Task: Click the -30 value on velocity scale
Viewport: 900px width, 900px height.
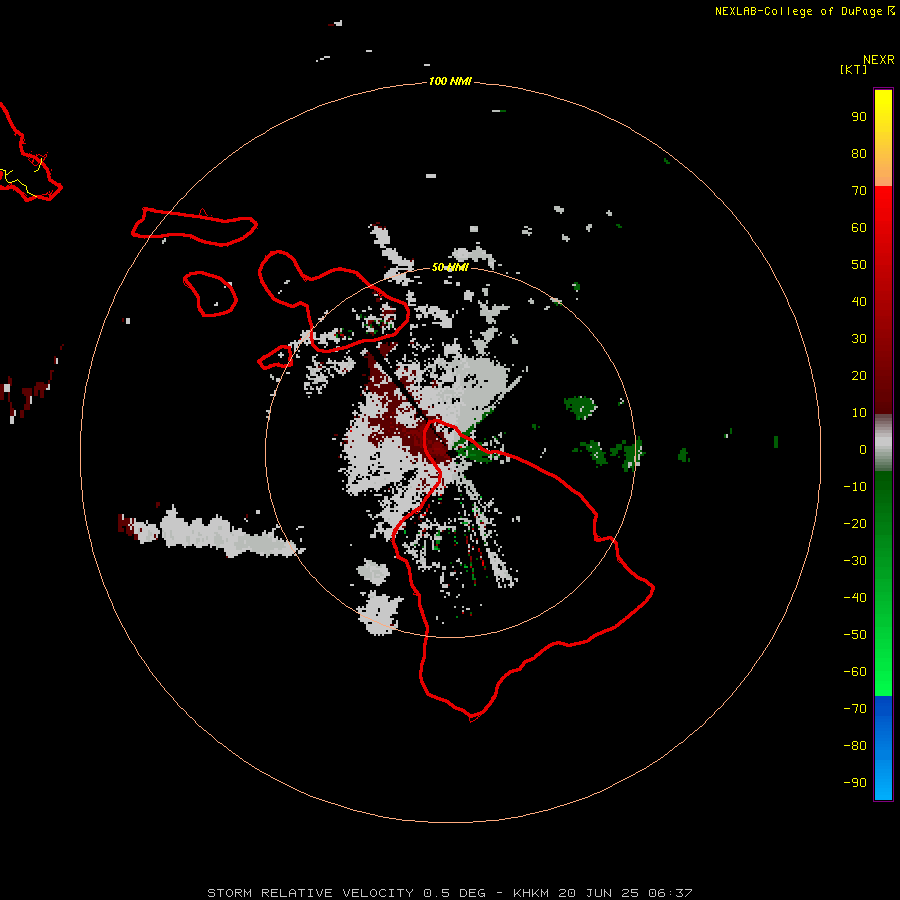Action: [x=855, y=561]
